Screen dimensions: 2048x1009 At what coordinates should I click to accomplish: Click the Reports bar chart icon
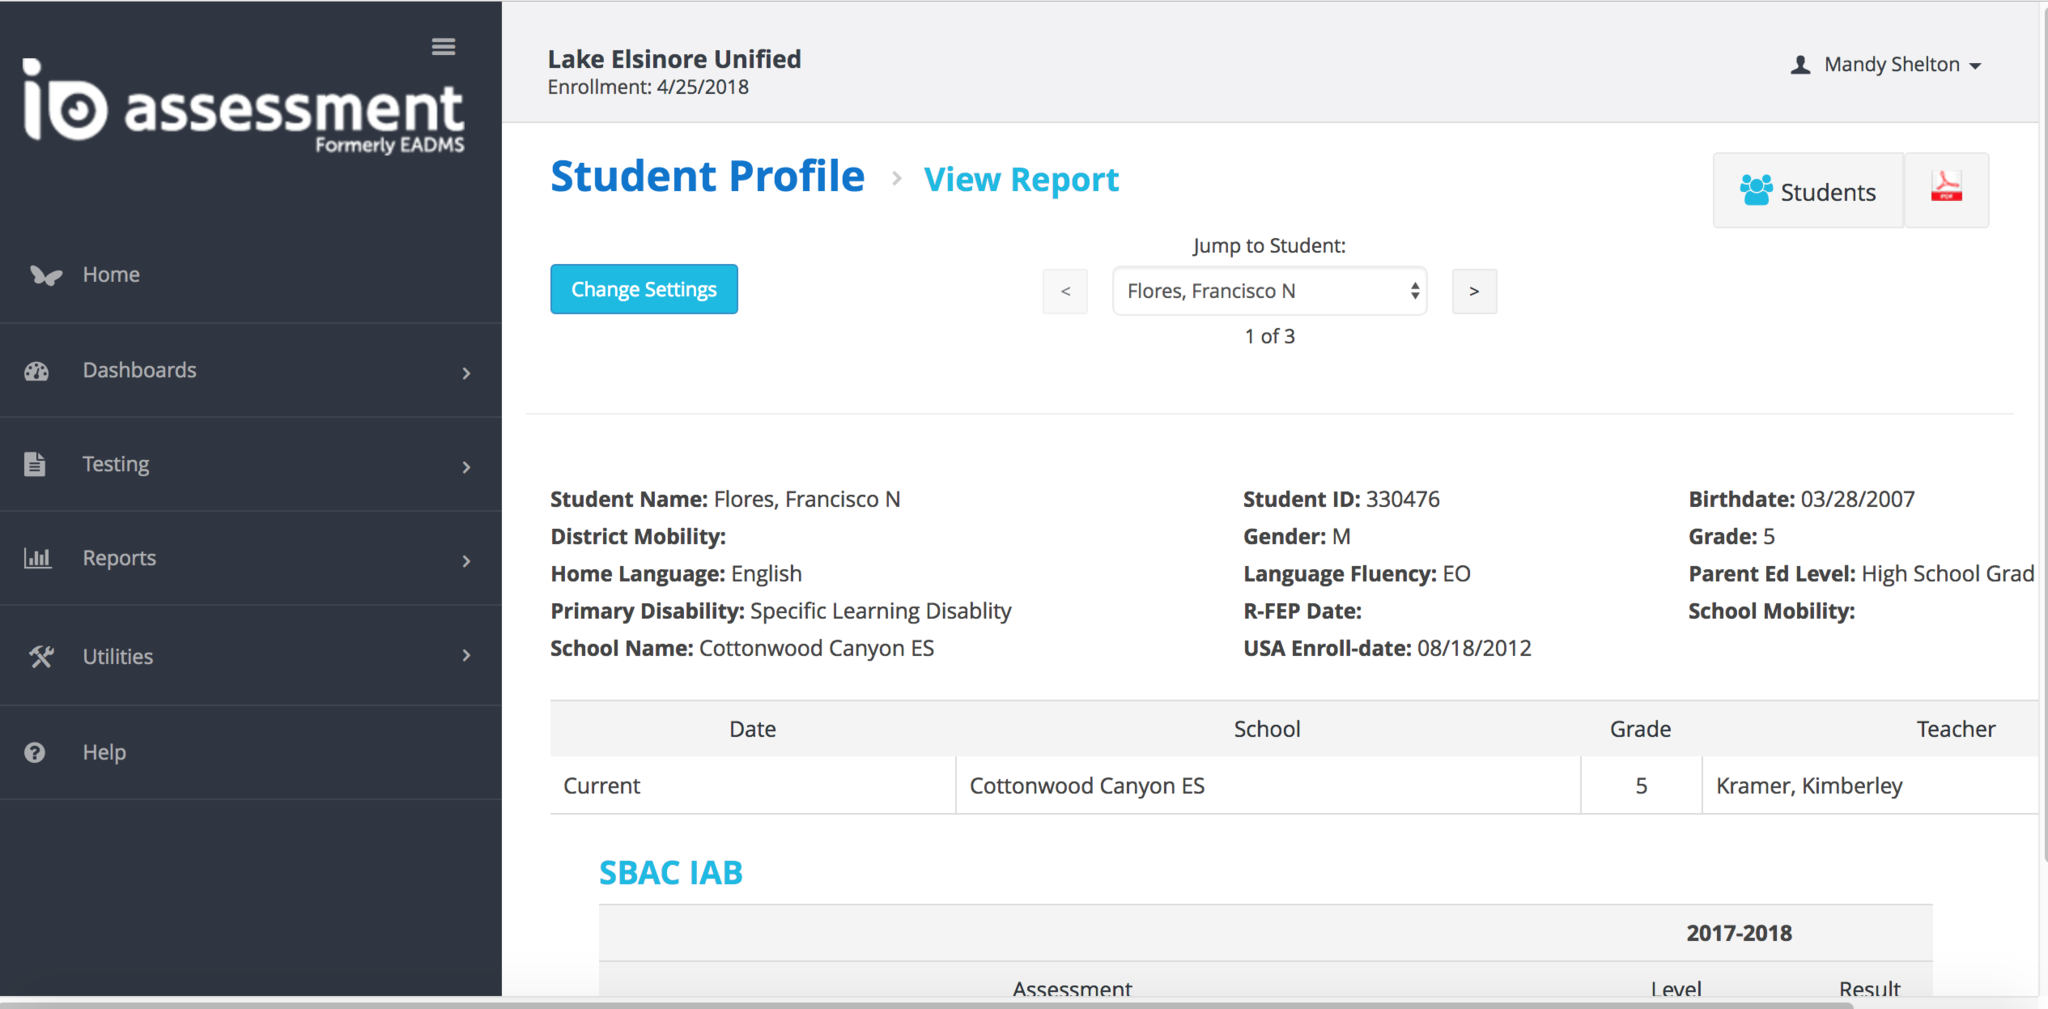click(37, 558)
